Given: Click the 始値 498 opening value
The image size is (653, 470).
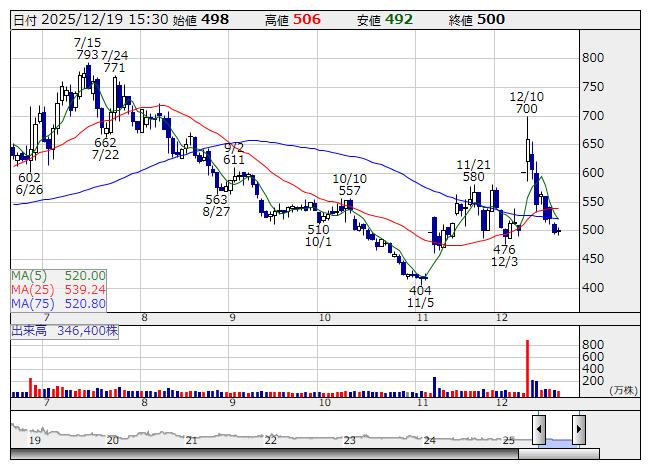Looking at the screenshot, I should click(201, 20).
